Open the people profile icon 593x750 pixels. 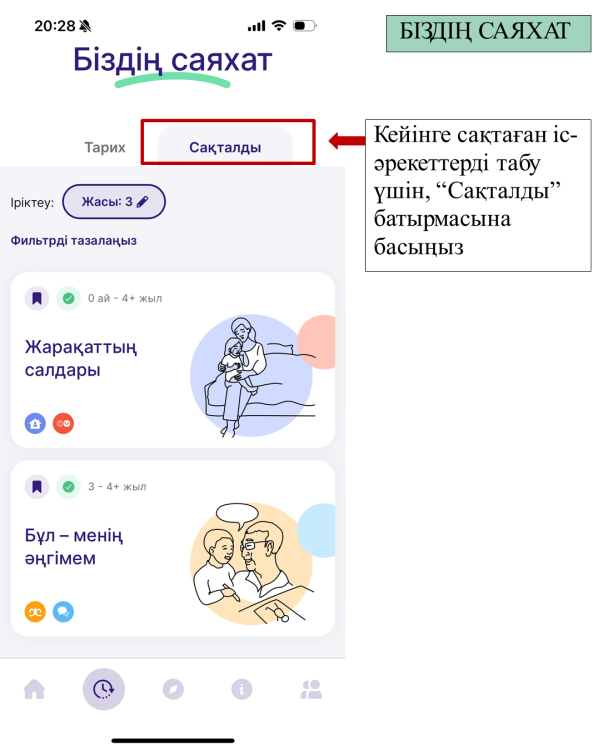[311, 689]
